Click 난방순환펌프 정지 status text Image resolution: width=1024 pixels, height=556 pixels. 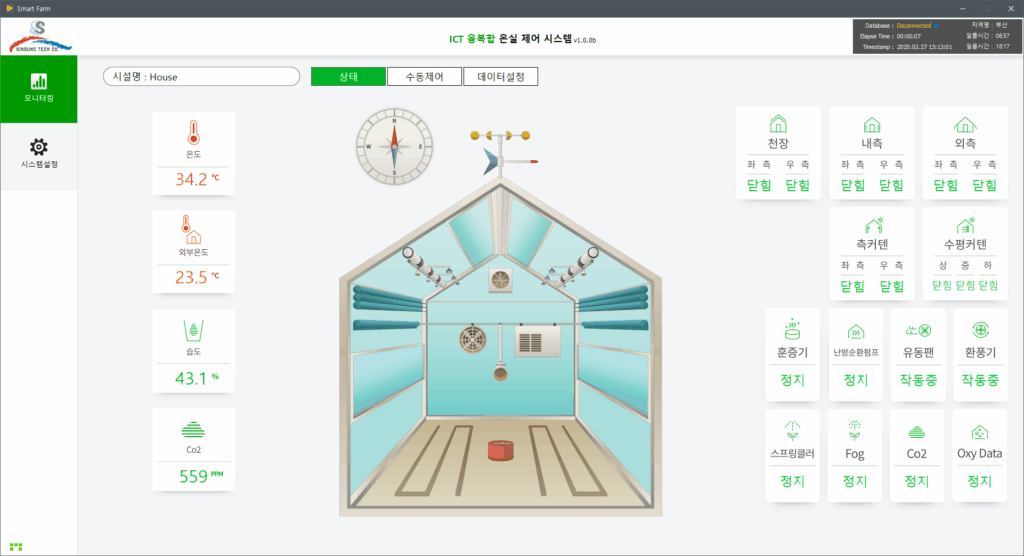pyautogui.click(x=856, y=380)
